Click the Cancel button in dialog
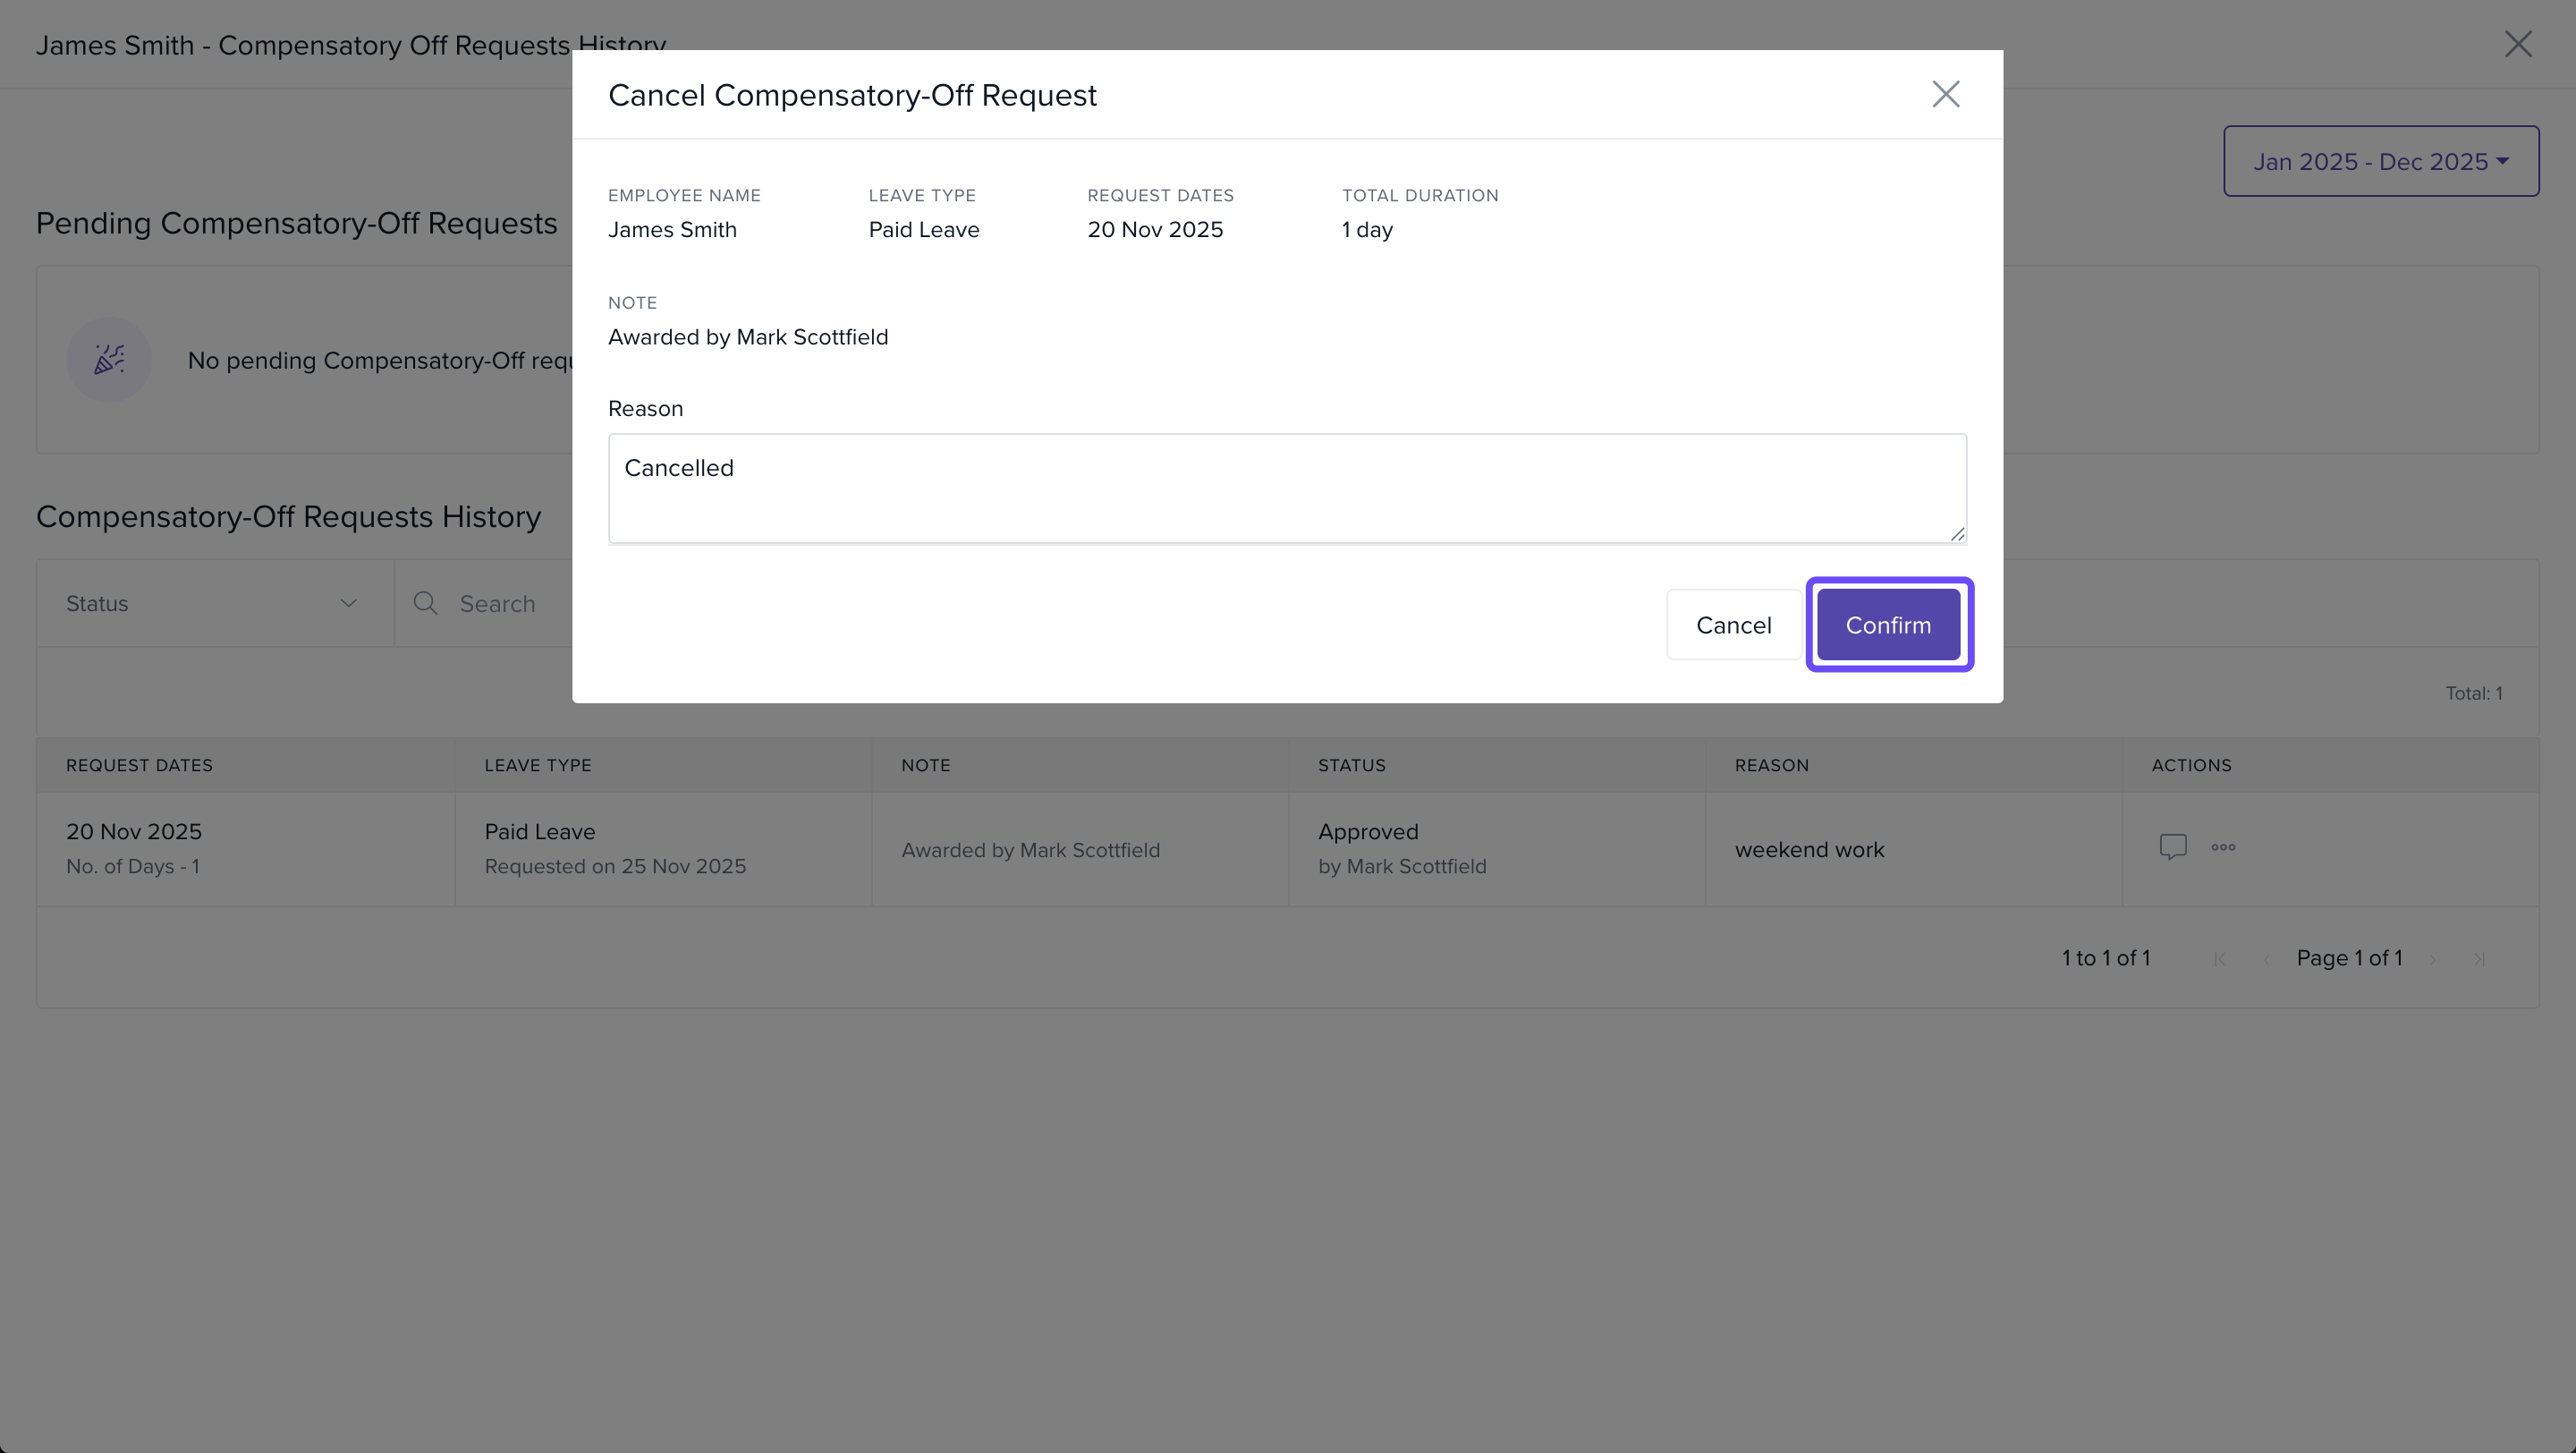The width and height of the screenshot is (2576, 1453). [x=1733, y=625]
